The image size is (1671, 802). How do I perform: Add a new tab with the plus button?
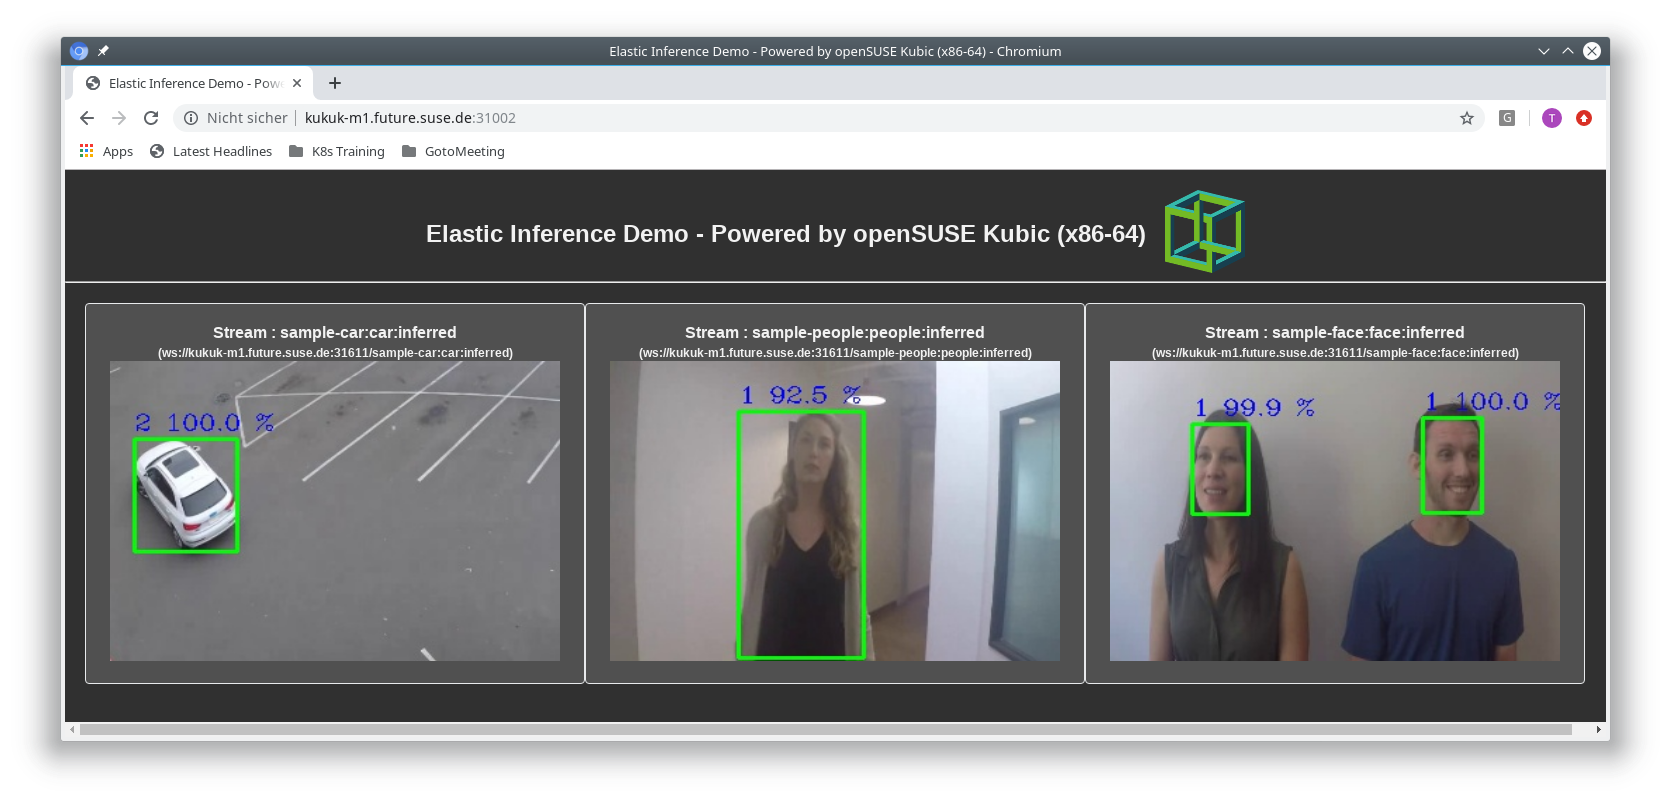[x=335, y=83]
